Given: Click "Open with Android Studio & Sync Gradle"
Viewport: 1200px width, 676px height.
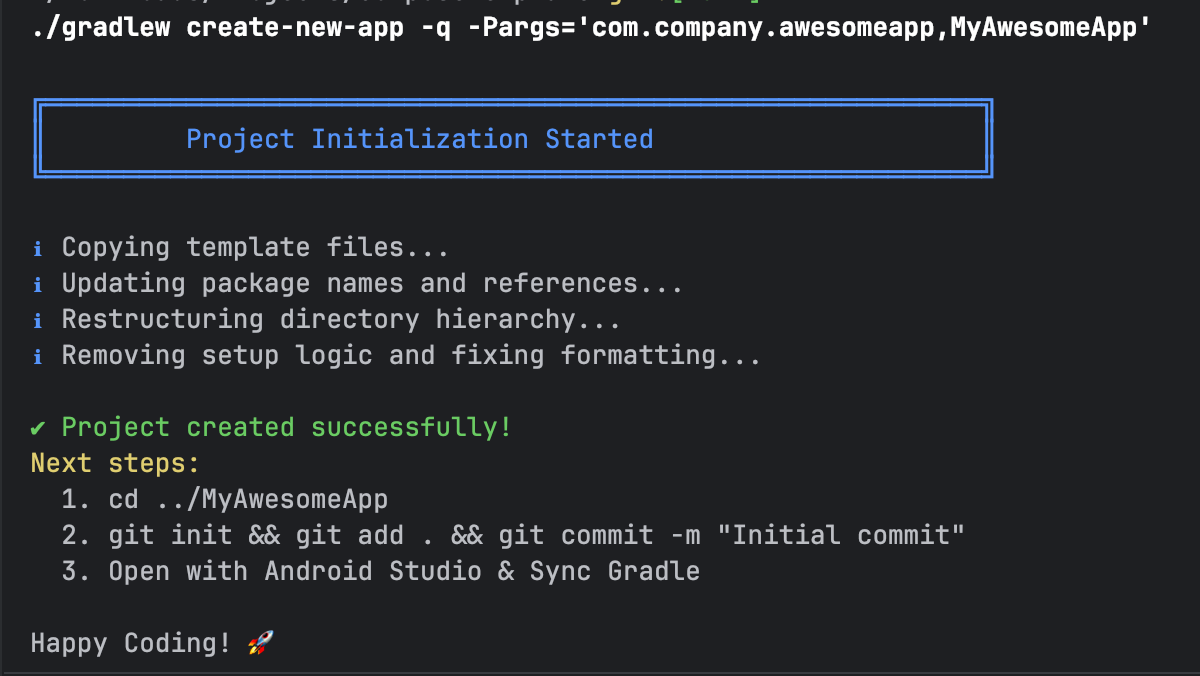Looking at the screenshot, I should click(404, 572).
